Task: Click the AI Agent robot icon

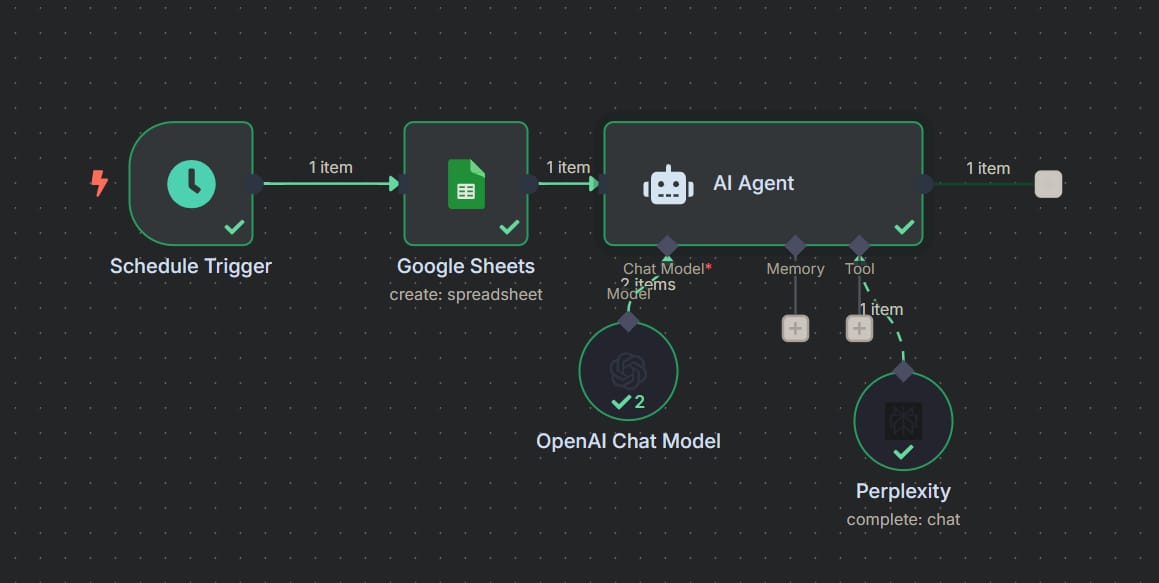Action: (668, 184)
